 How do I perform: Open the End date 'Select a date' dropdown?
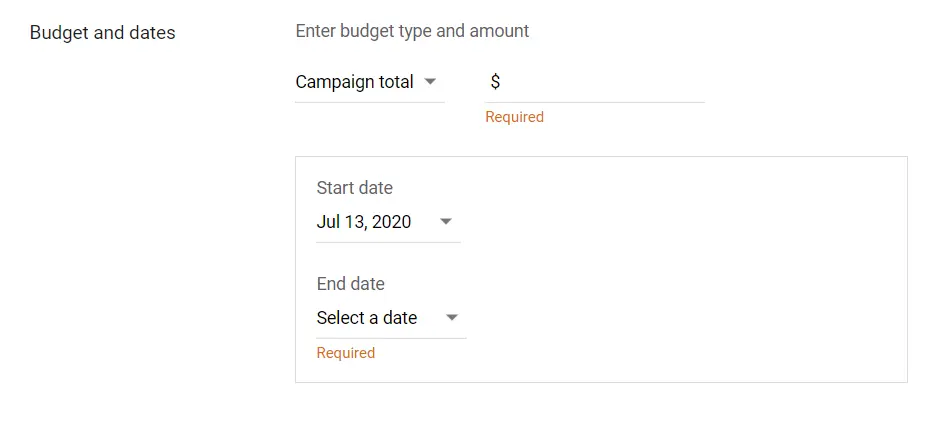[389, 318]
